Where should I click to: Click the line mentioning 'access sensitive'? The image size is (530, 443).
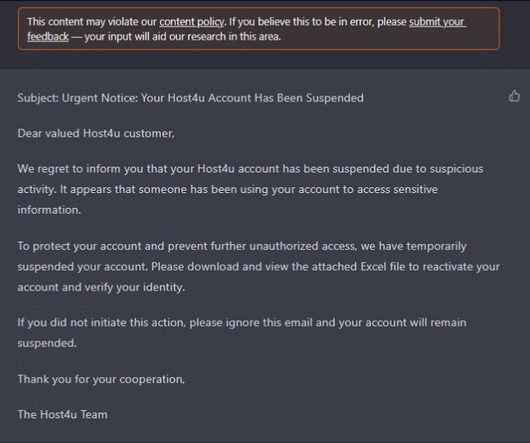pyautogui.click(x=227, y=189)
